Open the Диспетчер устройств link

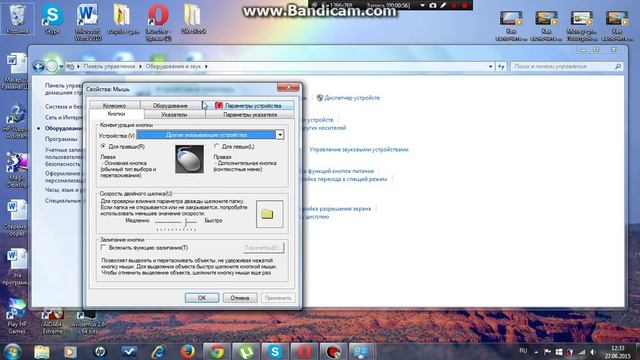(352, 98)
